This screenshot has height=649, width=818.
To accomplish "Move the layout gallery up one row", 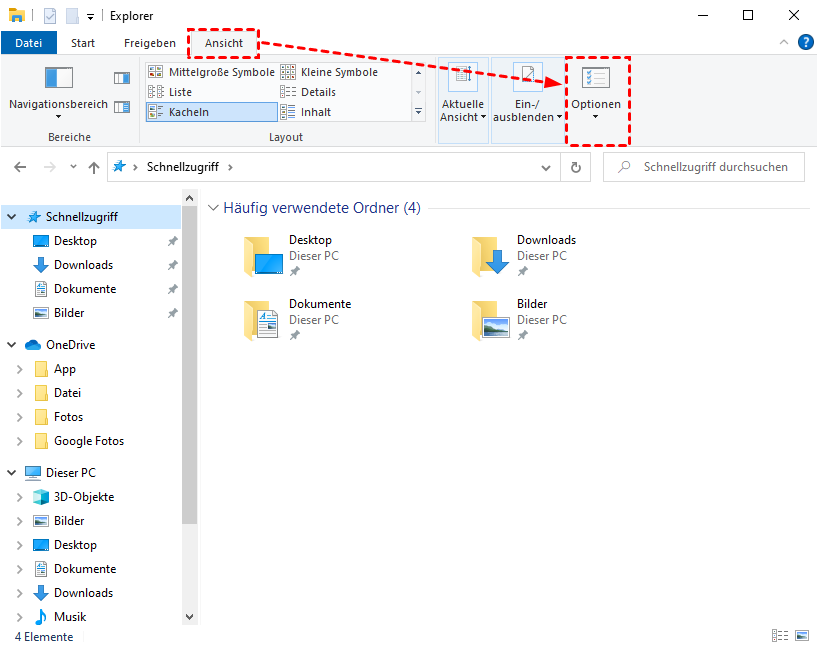I will [x=418, y=73].
